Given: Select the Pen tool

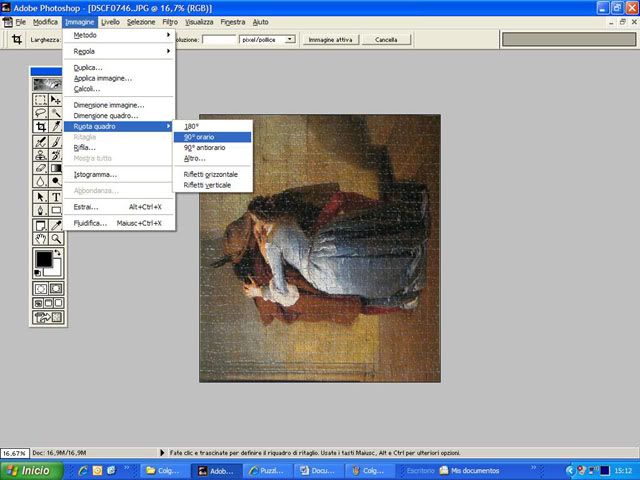Looking at the screenshot, I should coord(40,210).
